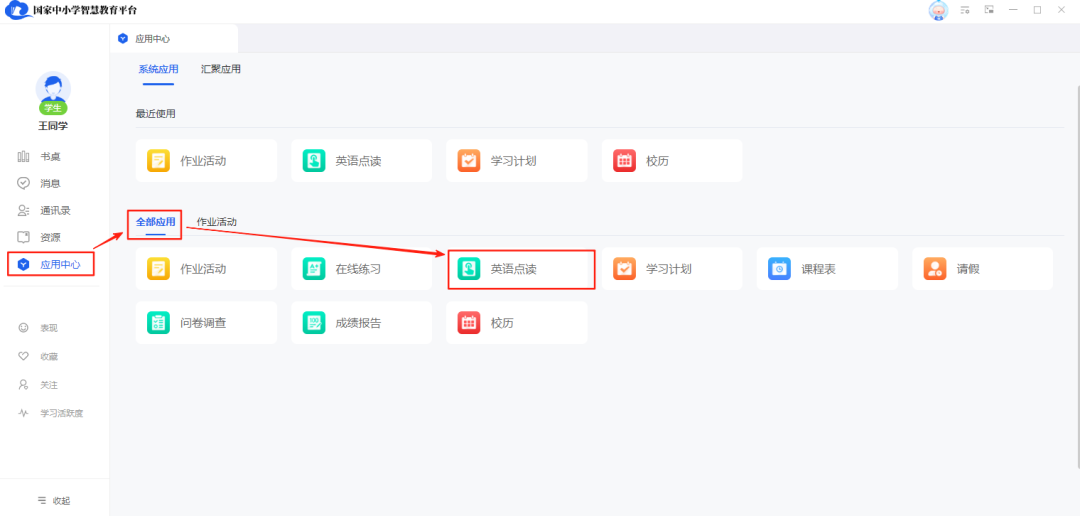Open the 问卷调查 survey app

[206, 323]
